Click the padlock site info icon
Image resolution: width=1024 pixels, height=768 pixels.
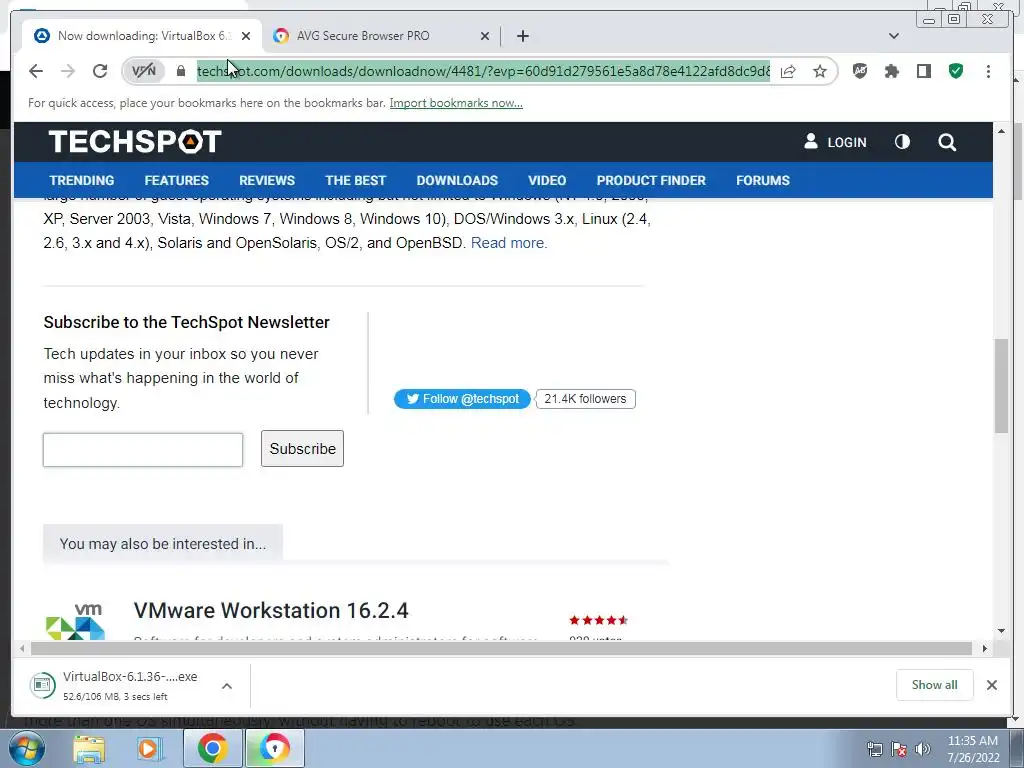(181, 71)
